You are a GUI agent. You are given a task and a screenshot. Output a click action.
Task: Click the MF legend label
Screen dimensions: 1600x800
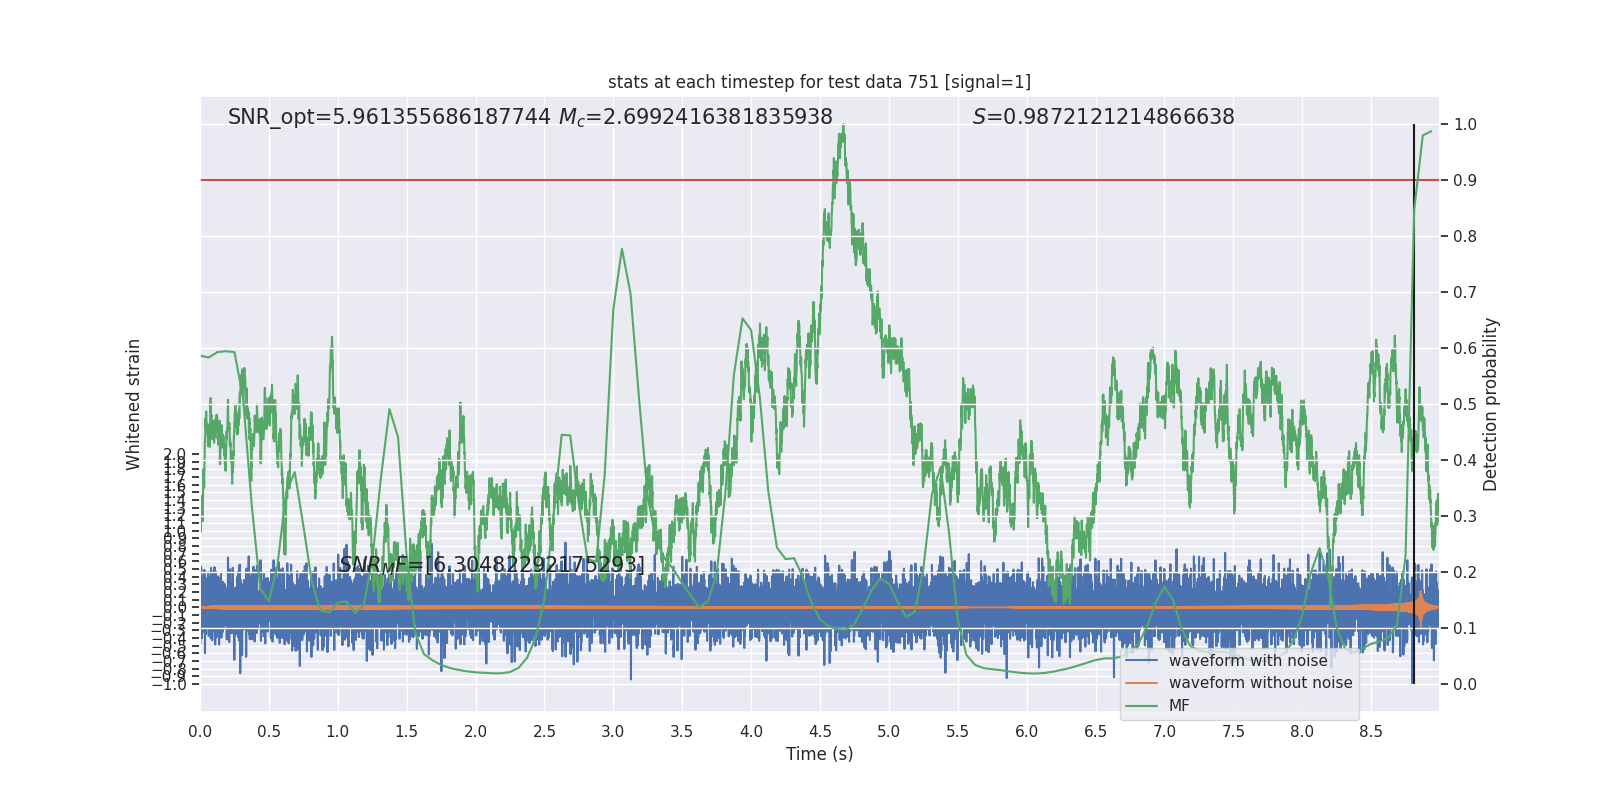point(1179,706)
